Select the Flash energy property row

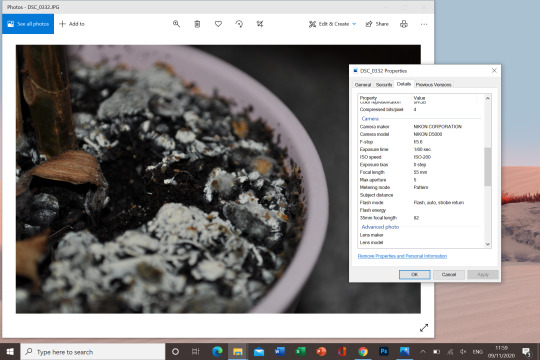click(x=421, y=210)
